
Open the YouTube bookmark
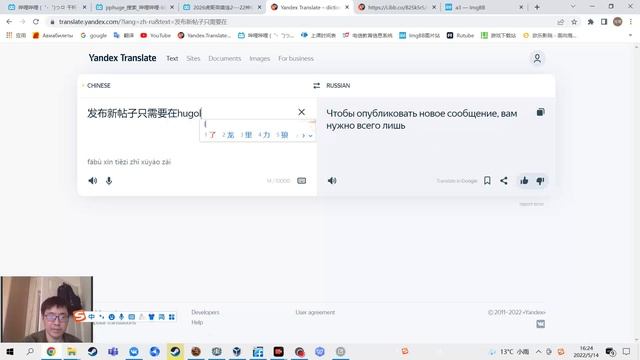click(x=156, y=36)
